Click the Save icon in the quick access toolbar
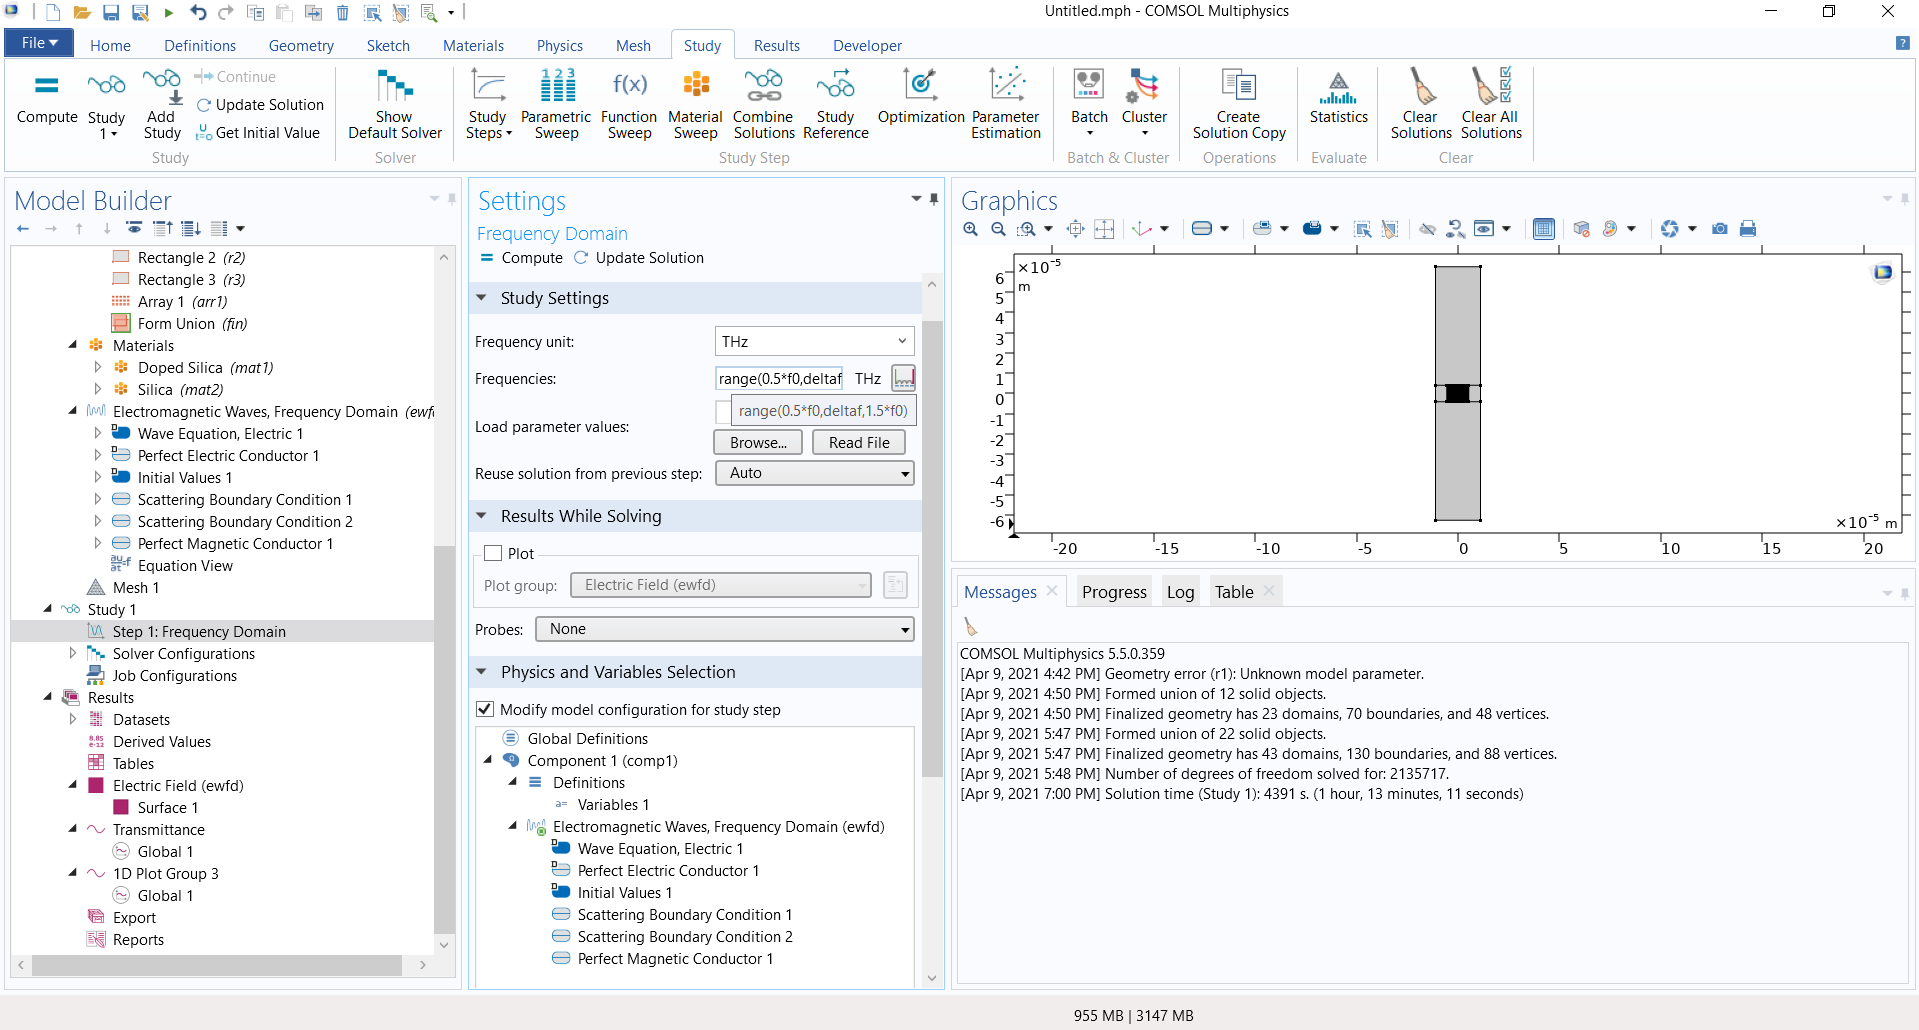The image size is (1919, 1030). click(x=111, y=12)
